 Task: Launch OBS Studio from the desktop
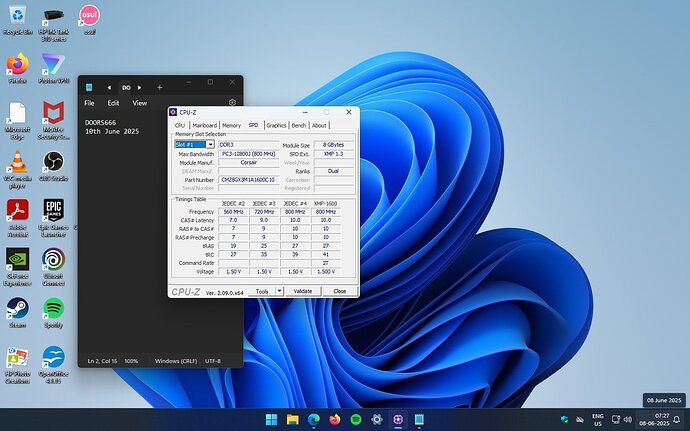[x=54, y=166]
